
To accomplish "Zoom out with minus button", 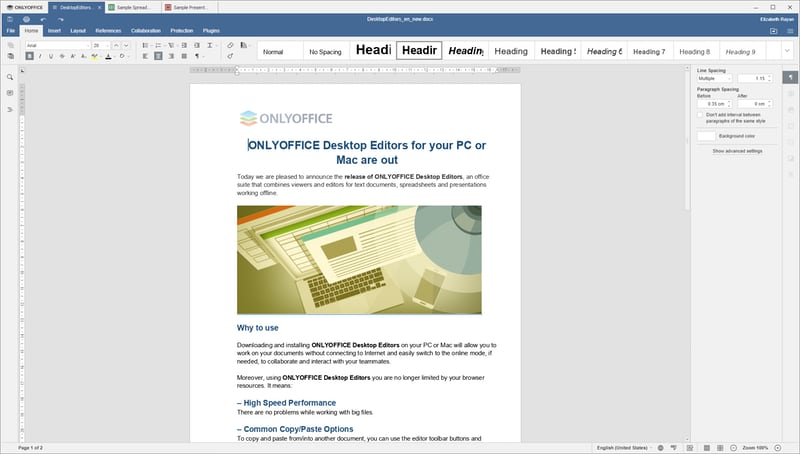I will (733, 448).
